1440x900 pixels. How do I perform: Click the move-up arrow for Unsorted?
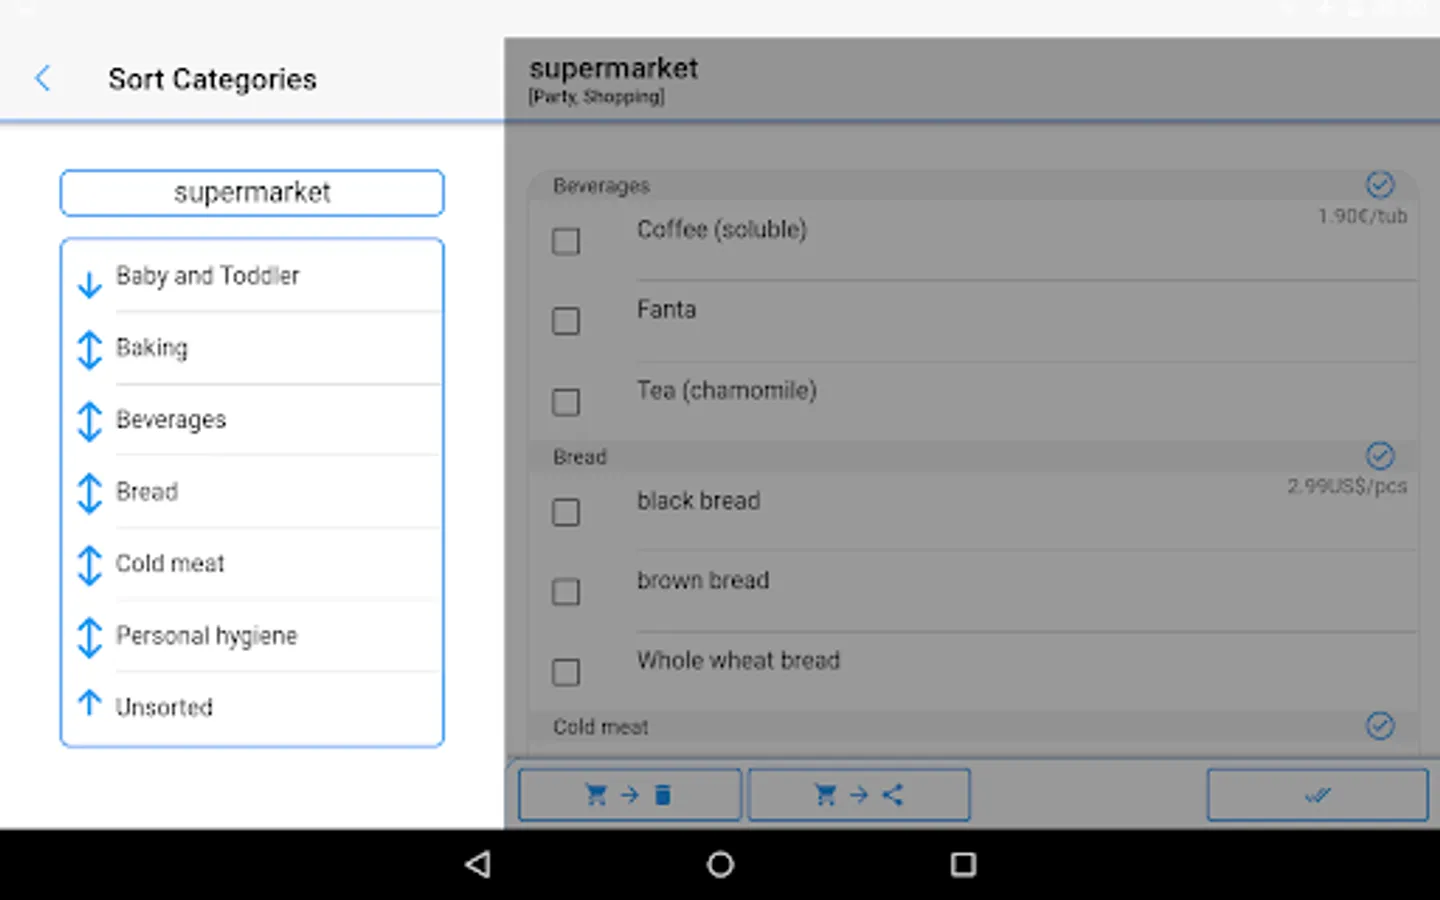(x=89, y=703)
